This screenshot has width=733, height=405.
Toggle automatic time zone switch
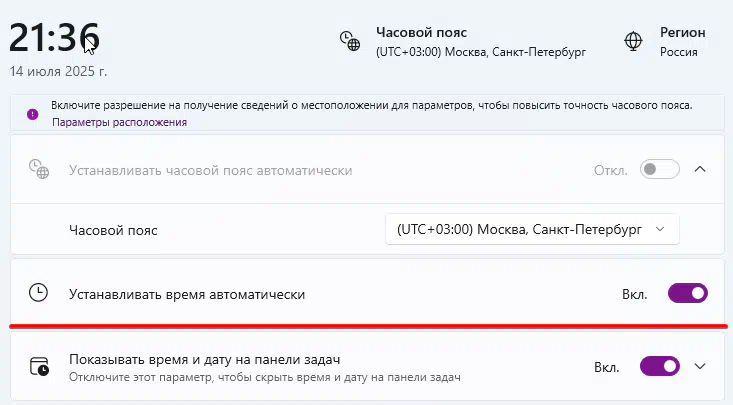tap(660, 169)
